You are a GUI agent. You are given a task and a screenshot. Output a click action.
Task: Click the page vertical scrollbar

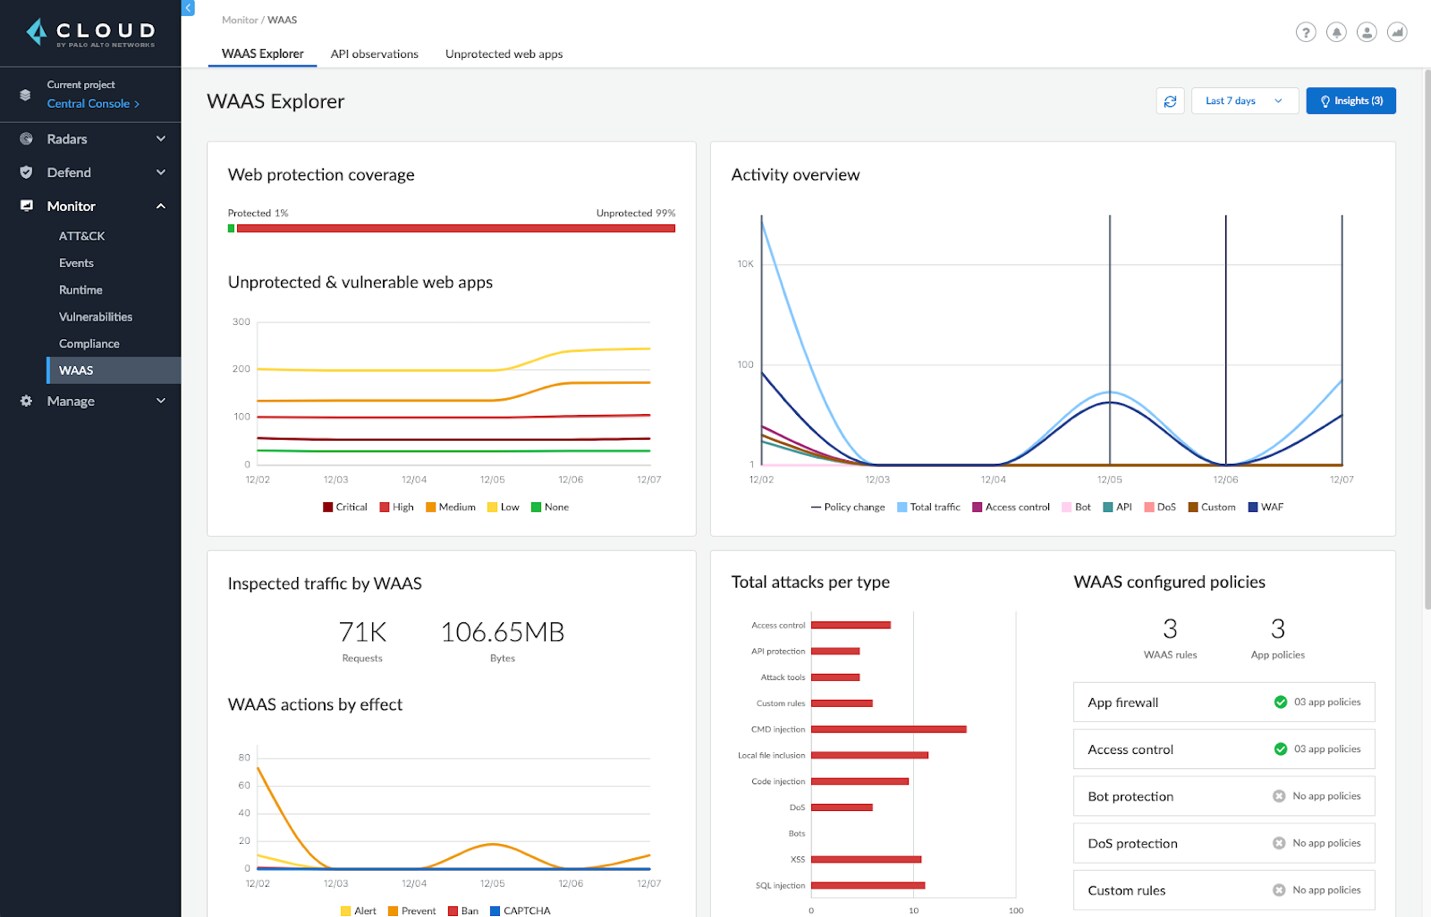[x=1427, y=340]
